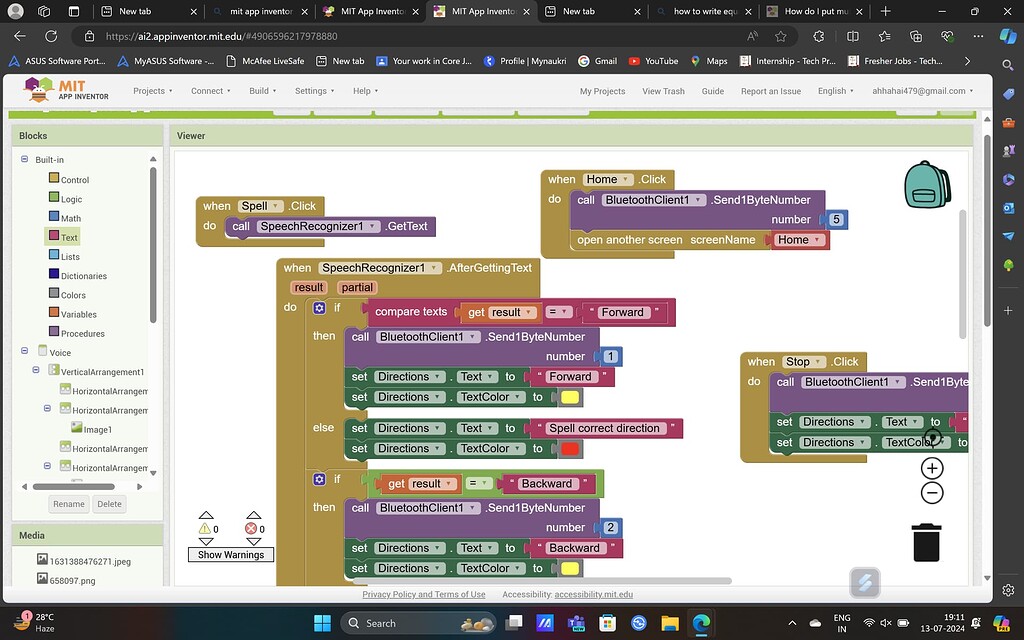
Task: Collapse VerticalArrangement1 in the blocks tree
Action: click(36, 371)
